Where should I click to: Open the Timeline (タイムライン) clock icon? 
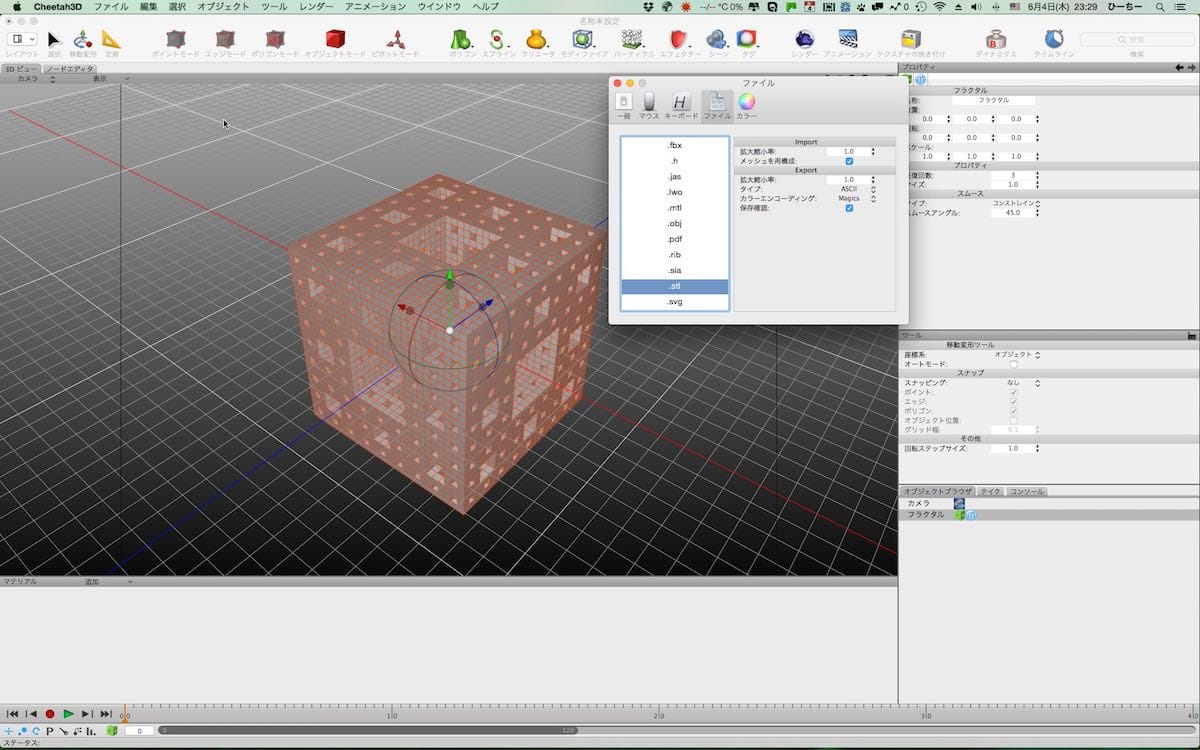(1054, 39)
